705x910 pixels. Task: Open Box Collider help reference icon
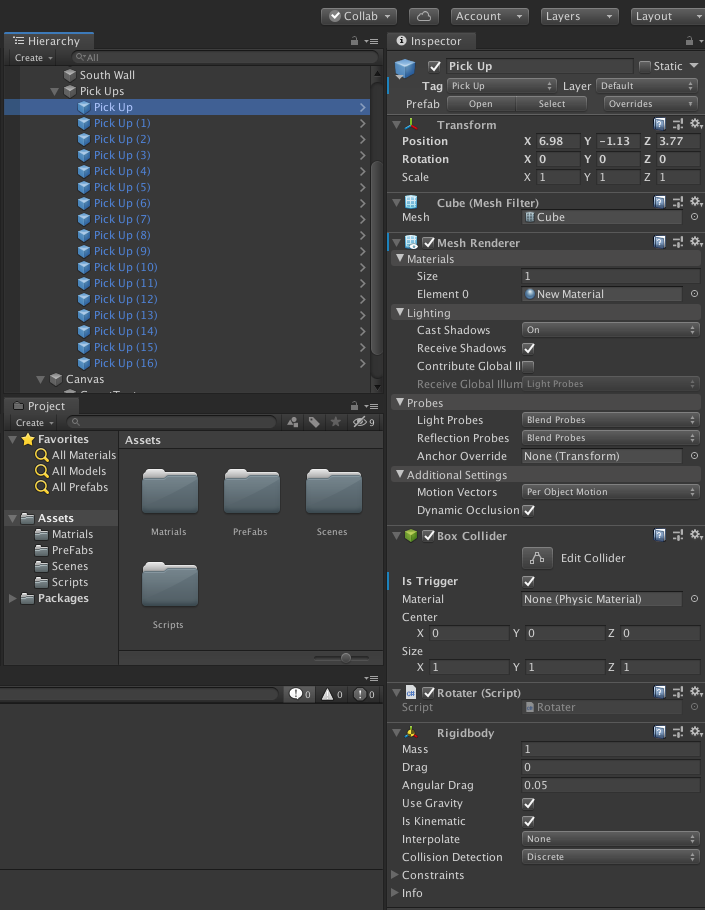click(x=660, y=535)
